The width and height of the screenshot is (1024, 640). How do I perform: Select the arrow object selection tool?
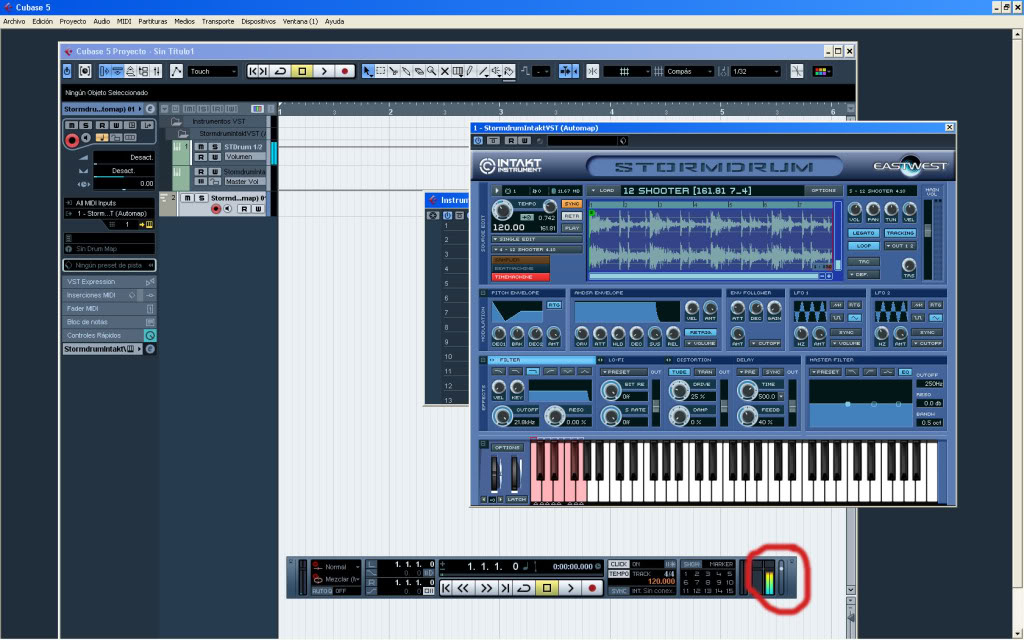click(x=367, y=71)
